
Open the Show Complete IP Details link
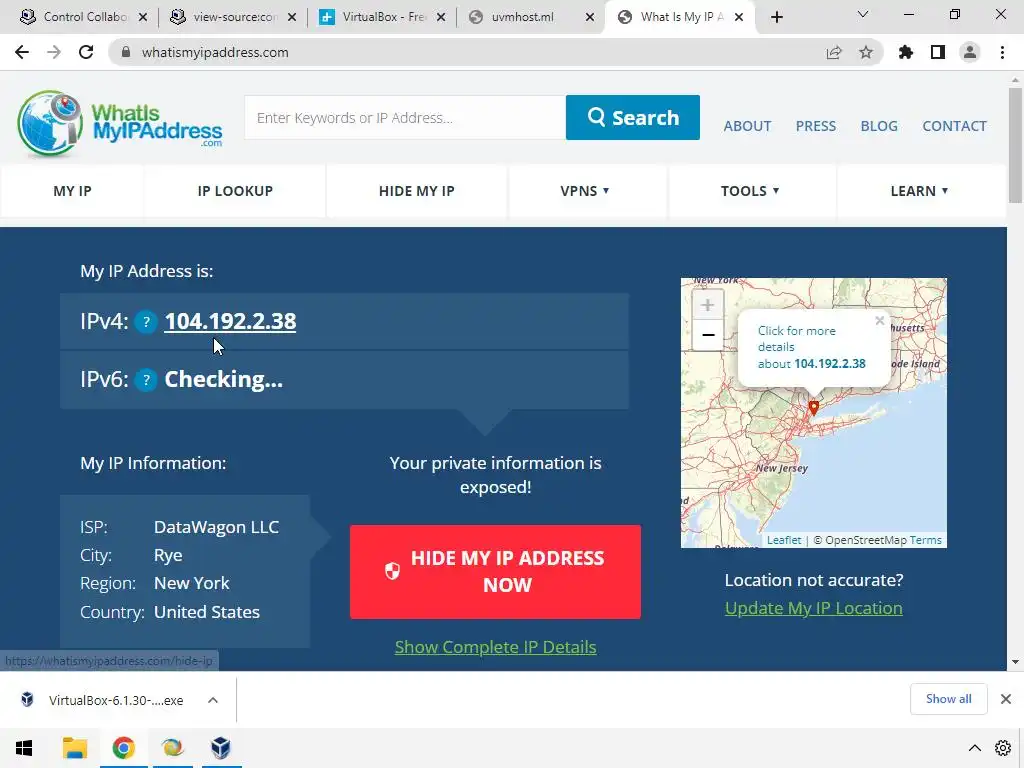pyautogui.click(x=496, y=647)
